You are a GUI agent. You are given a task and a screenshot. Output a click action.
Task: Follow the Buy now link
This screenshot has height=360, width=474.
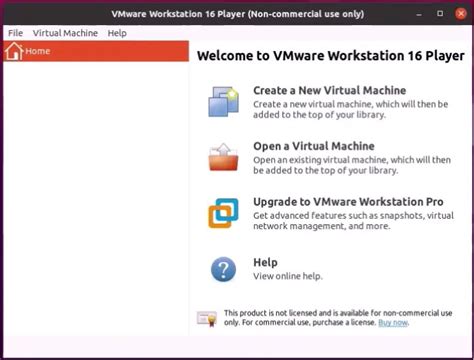[x=393, y=323]
